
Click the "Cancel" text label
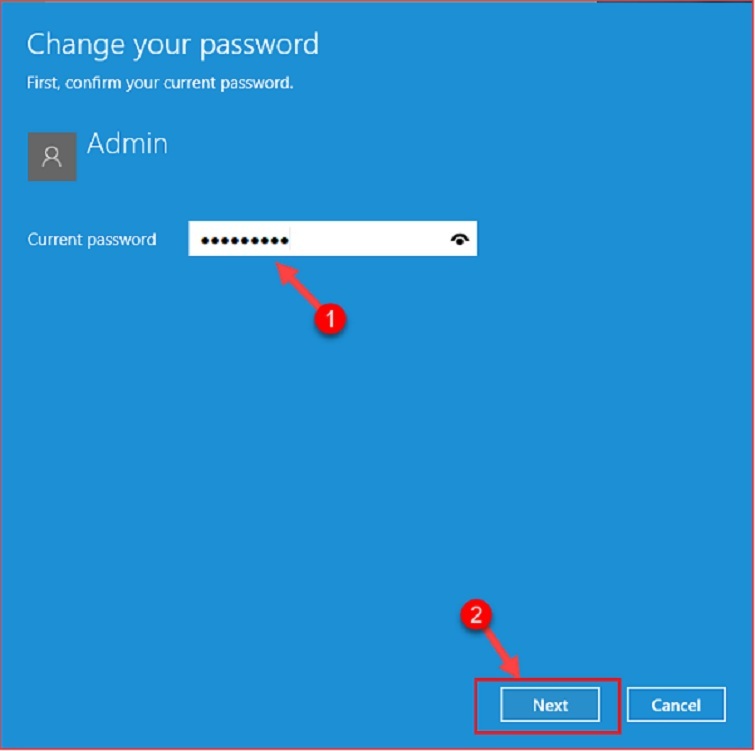[x=676, y=705]
